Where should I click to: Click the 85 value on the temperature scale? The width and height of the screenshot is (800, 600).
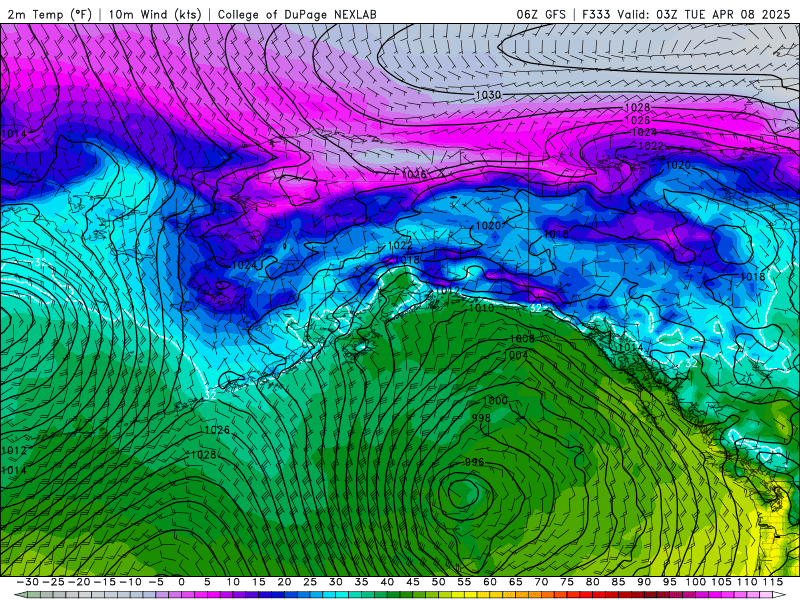(x=618, y=582)
